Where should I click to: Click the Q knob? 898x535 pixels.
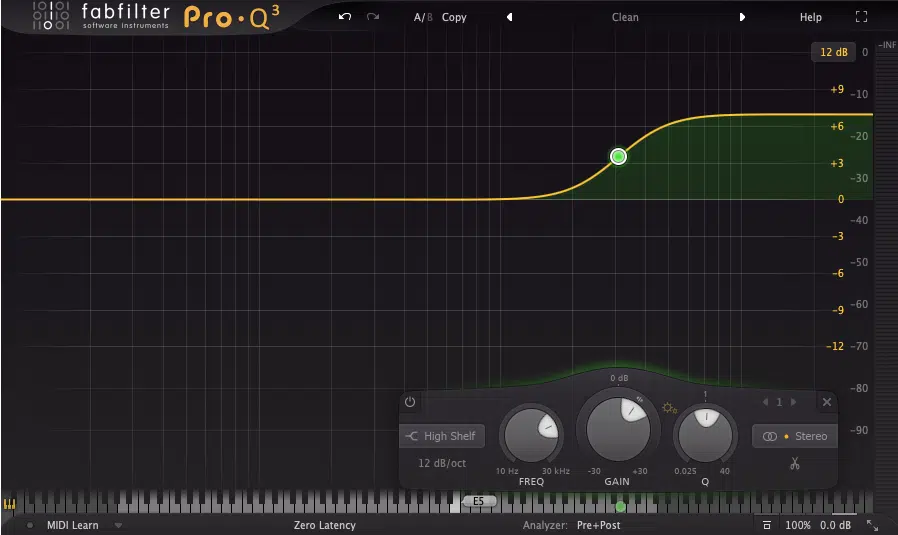click(x=705, y=435)
